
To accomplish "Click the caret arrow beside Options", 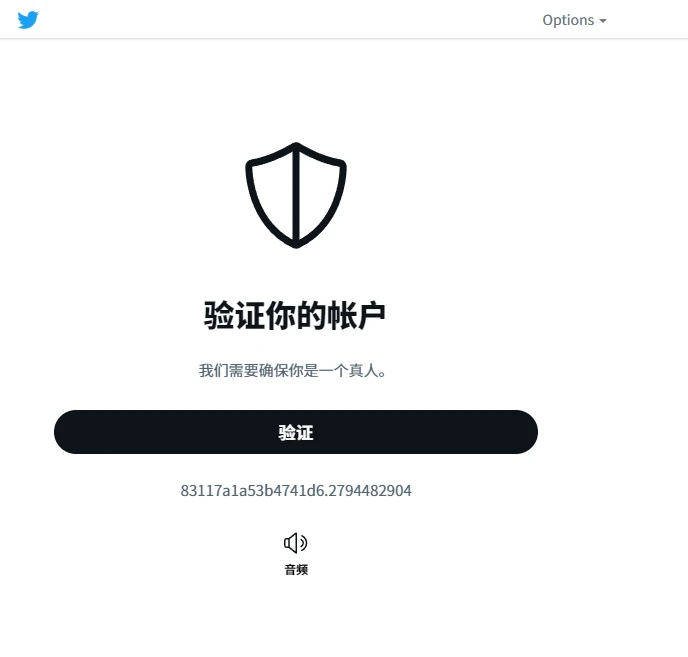I will point(603,21).
